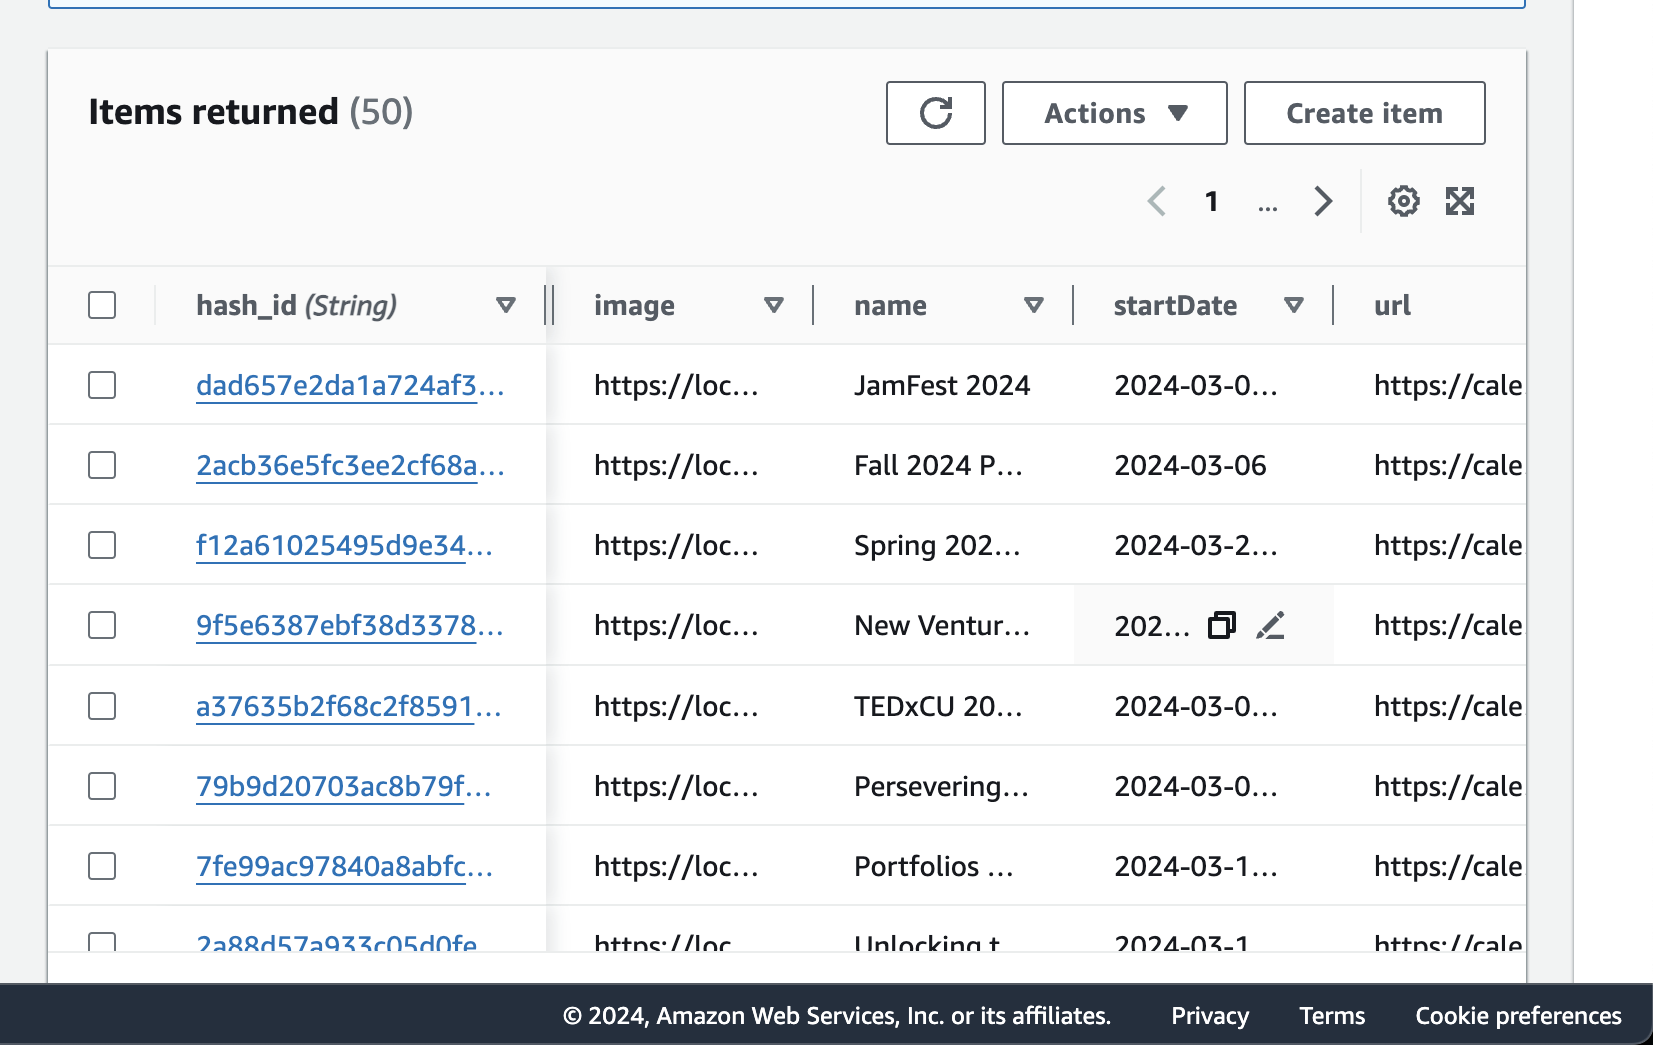This screenshot has width=1653, height=1045.
Task: Click the url column header
Action: [1392, 305]
